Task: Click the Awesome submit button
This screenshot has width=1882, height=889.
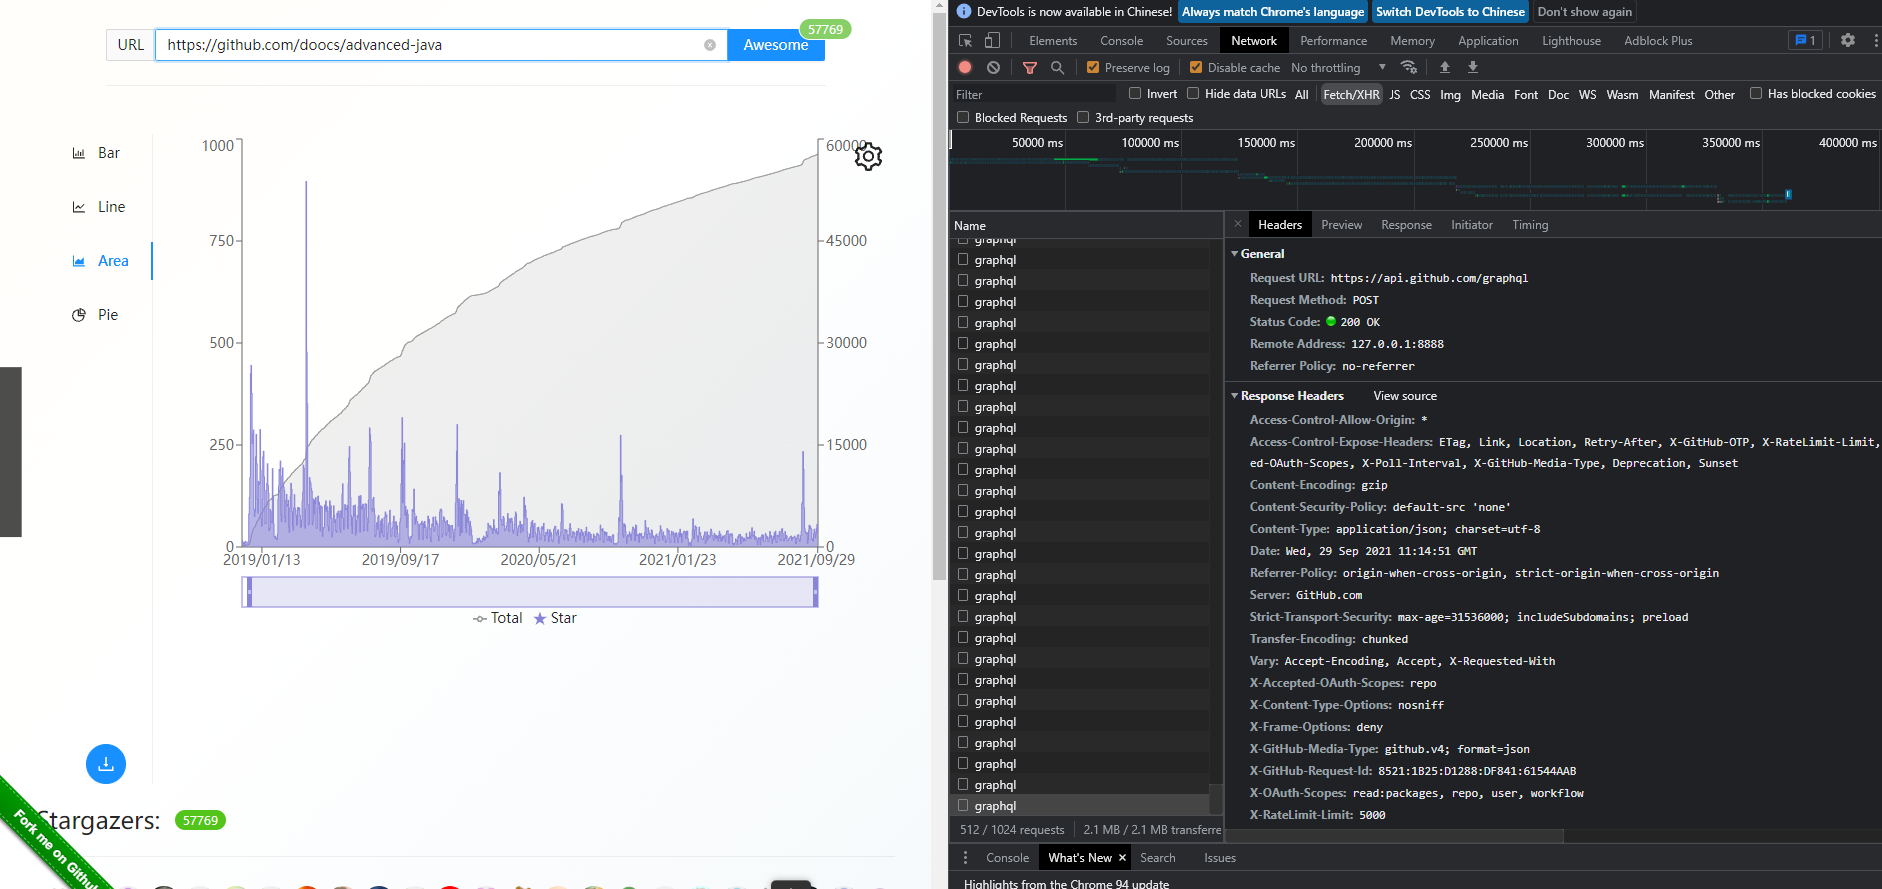Action: (x=776, y=45)
